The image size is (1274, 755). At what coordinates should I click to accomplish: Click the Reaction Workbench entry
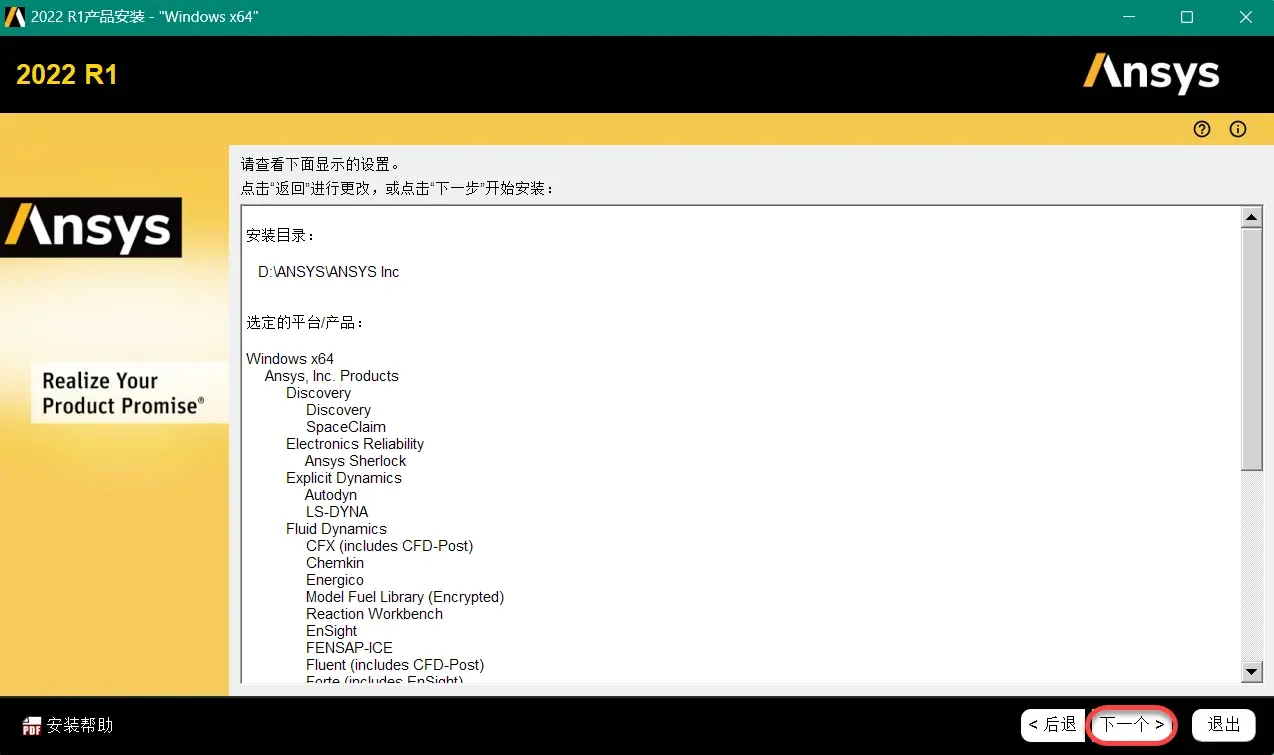374,614
